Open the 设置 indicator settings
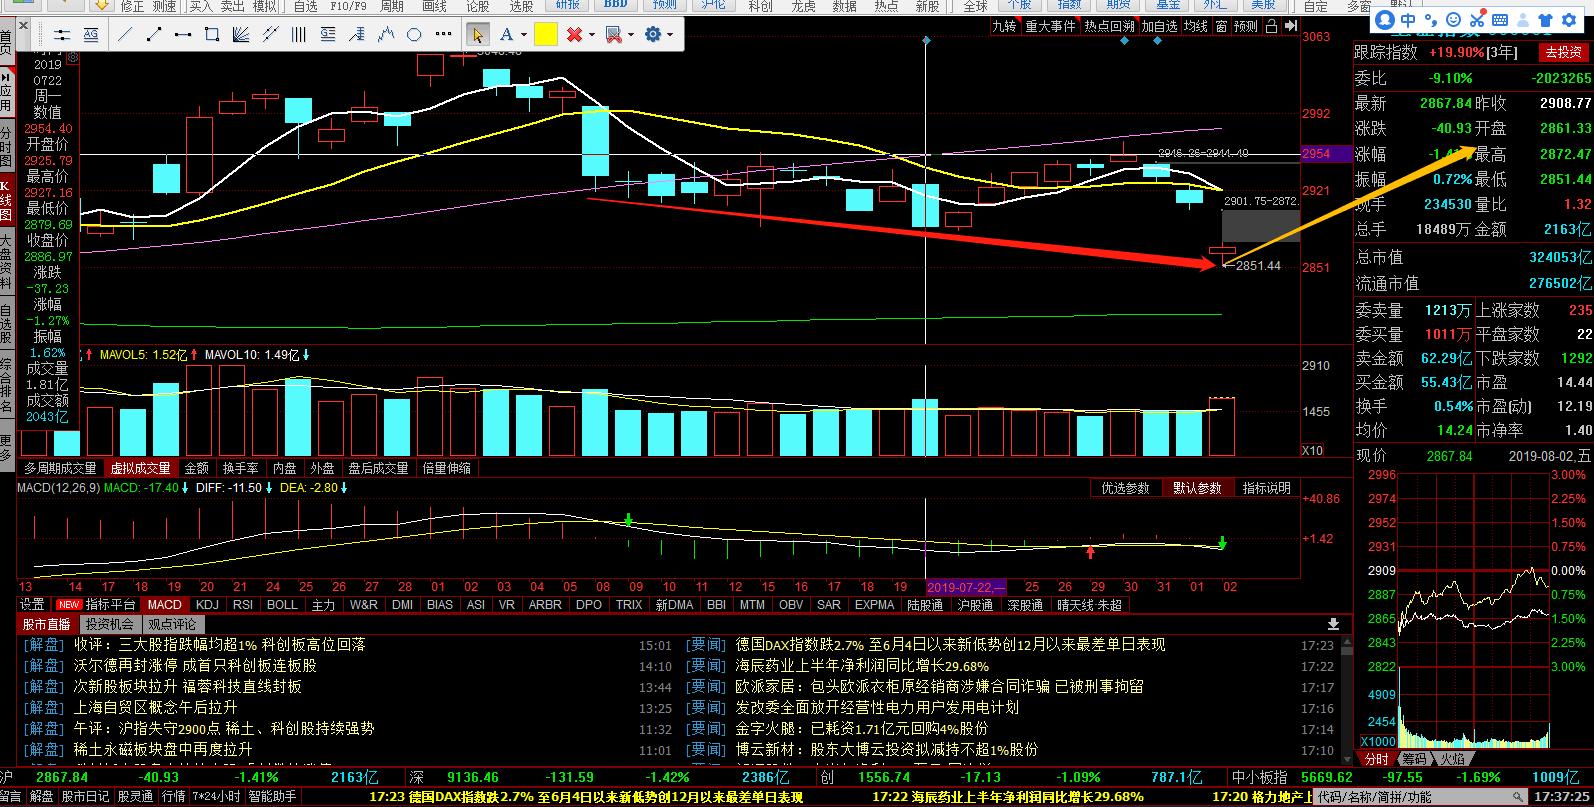 tap(33, 605)
